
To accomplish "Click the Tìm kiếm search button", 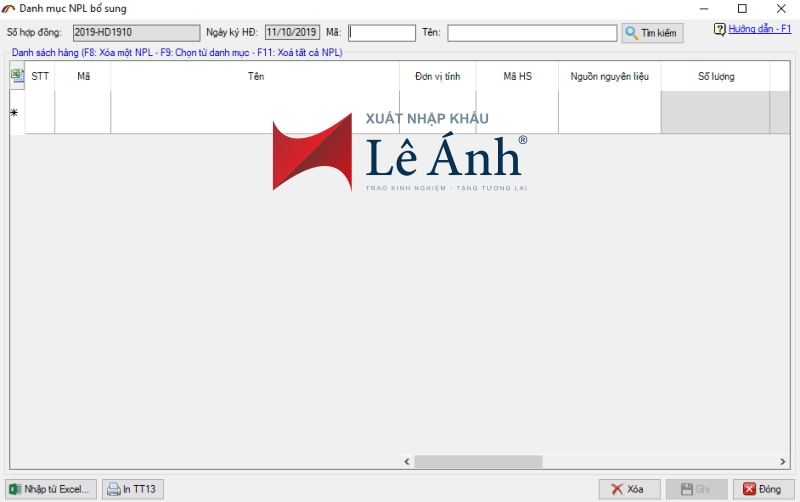I will click(651, 33).
